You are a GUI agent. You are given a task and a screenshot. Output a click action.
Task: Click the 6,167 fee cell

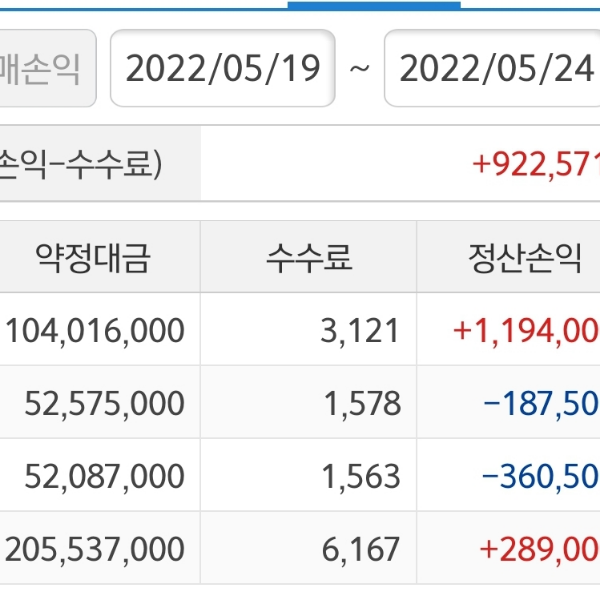point(360,549)
